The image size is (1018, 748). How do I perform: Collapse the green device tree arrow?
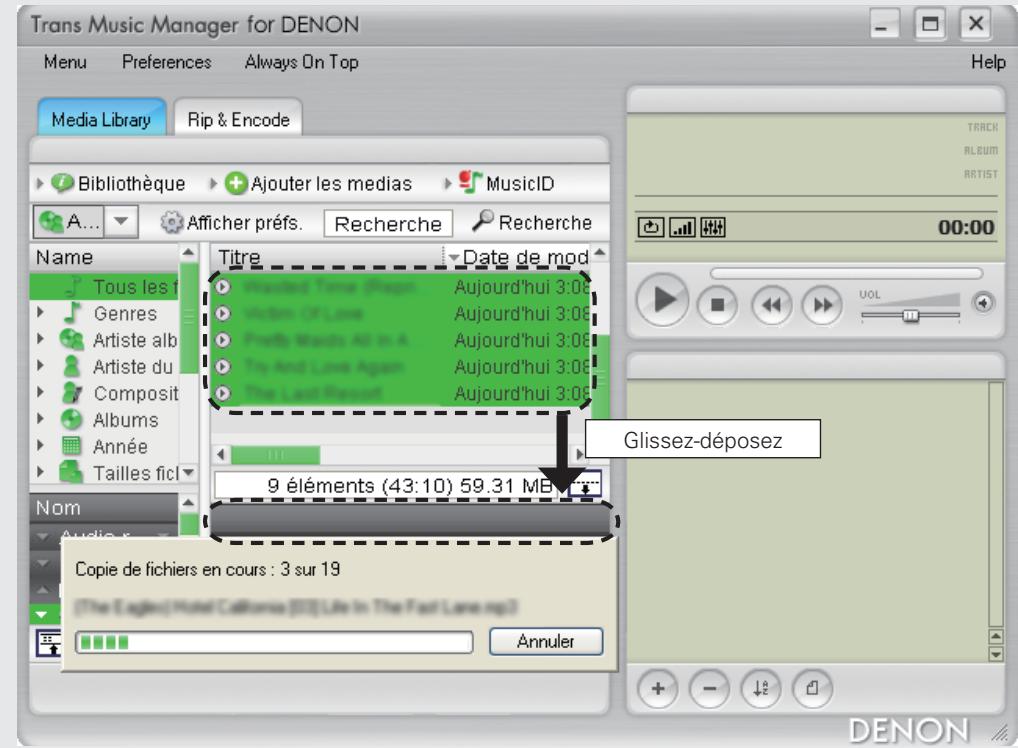tap(42, 614)
